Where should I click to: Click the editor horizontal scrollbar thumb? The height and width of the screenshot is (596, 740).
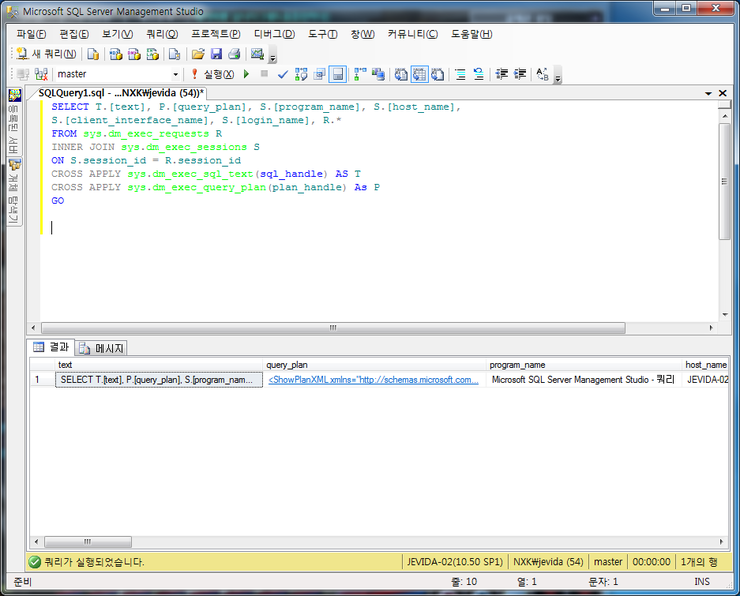333,327
